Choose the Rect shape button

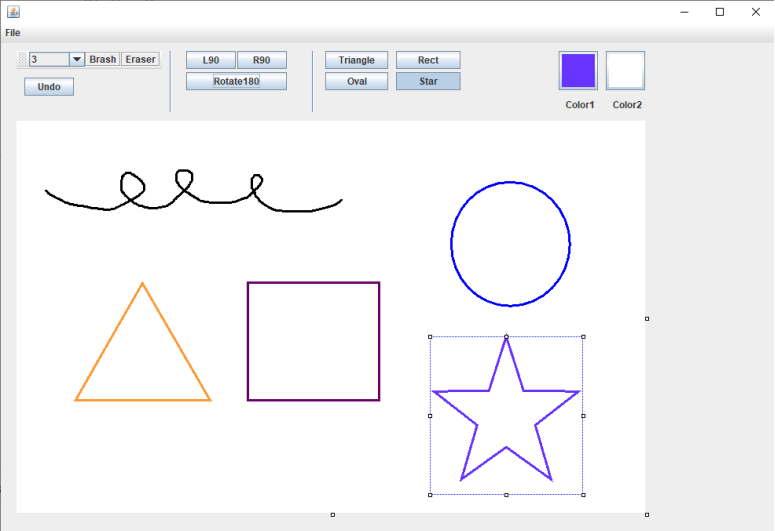428,60
